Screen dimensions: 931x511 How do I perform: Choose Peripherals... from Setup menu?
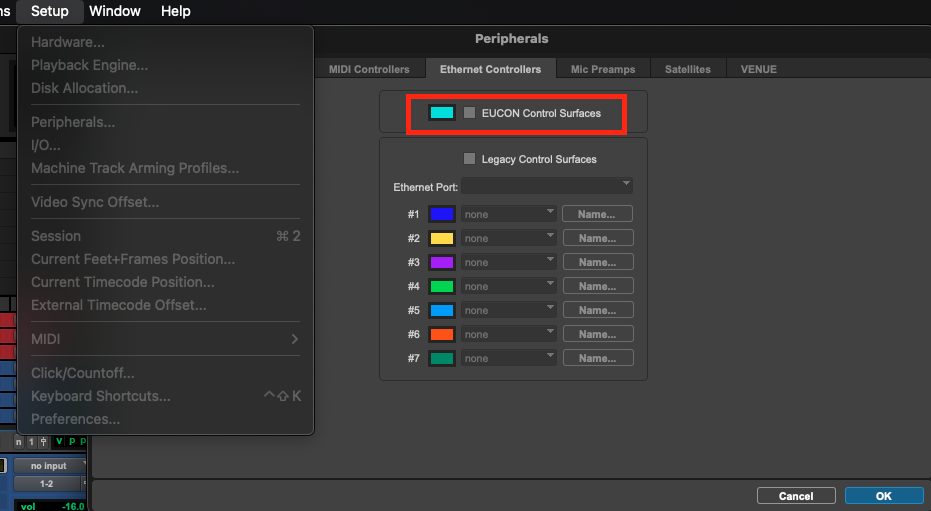coord(165,122)
